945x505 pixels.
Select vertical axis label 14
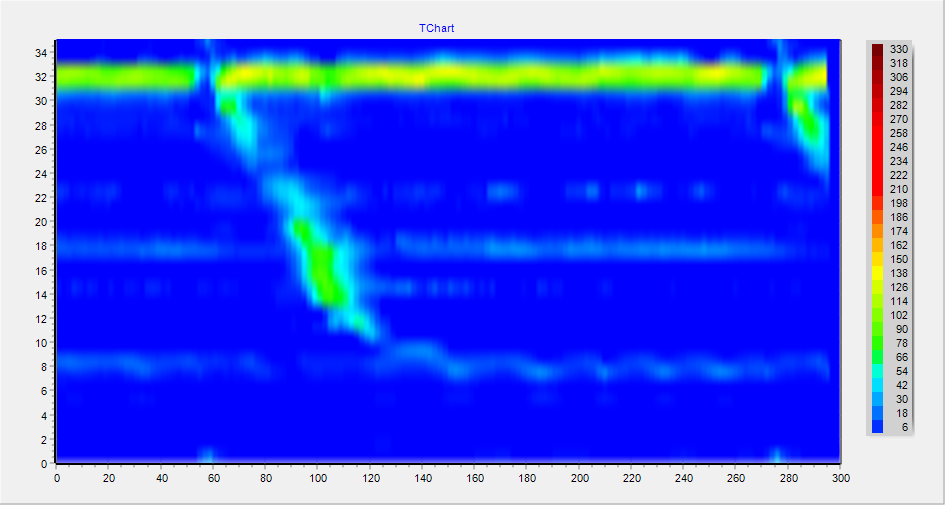42,294
